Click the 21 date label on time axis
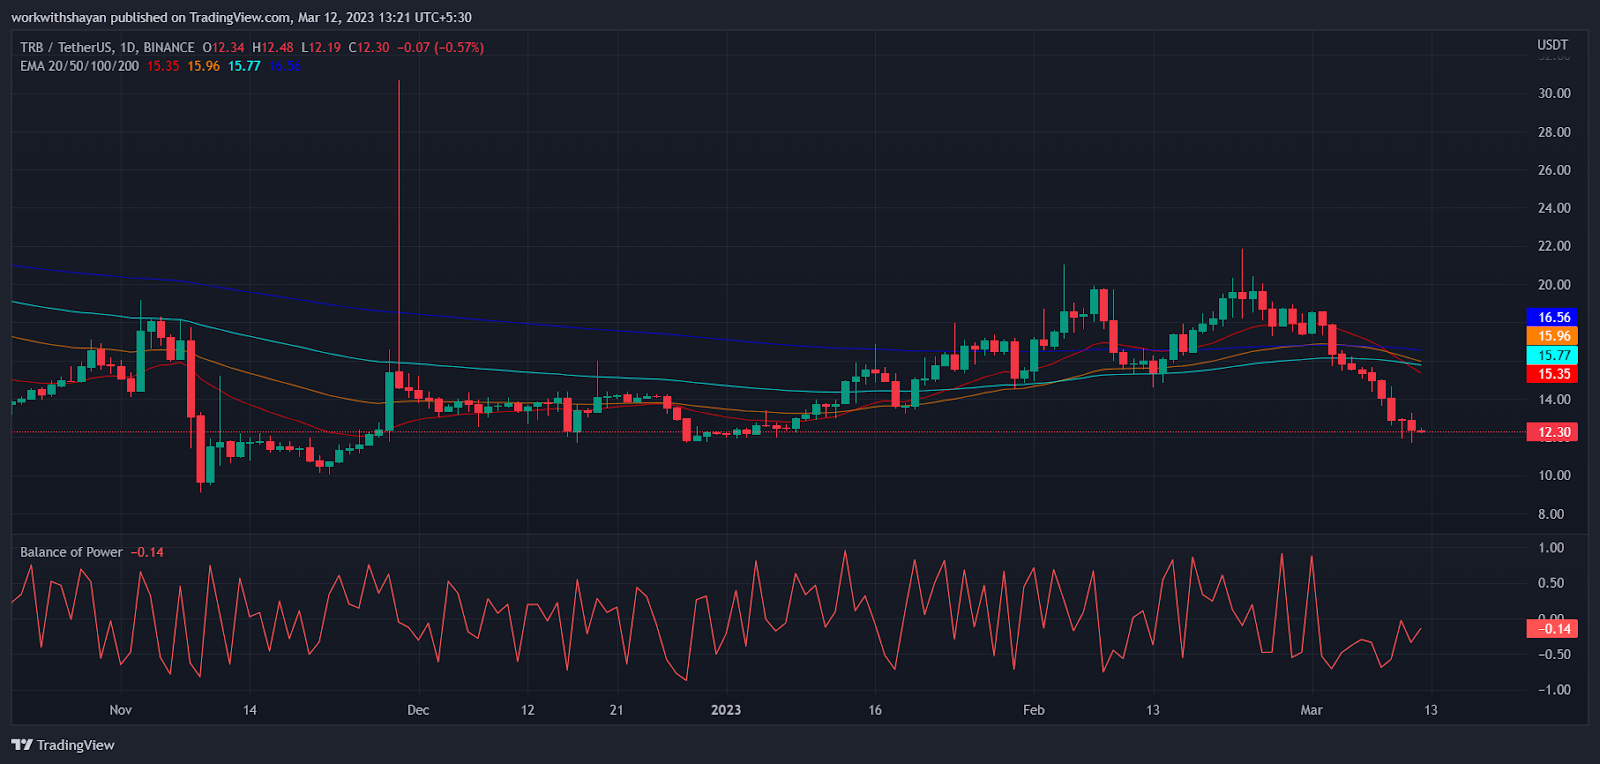 616,710
